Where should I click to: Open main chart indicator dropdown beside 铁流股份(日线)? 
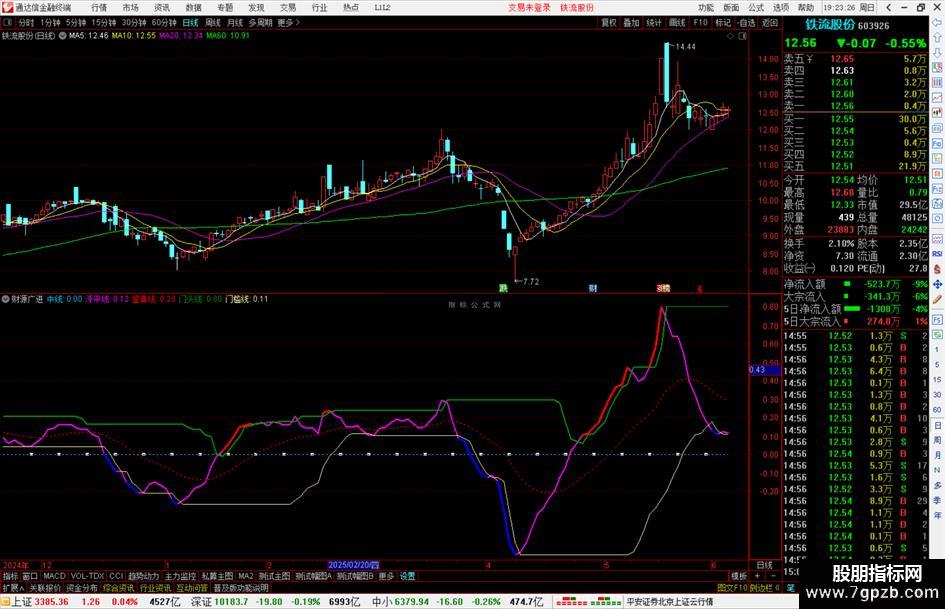pyautogui.click(x=62, y=36)
